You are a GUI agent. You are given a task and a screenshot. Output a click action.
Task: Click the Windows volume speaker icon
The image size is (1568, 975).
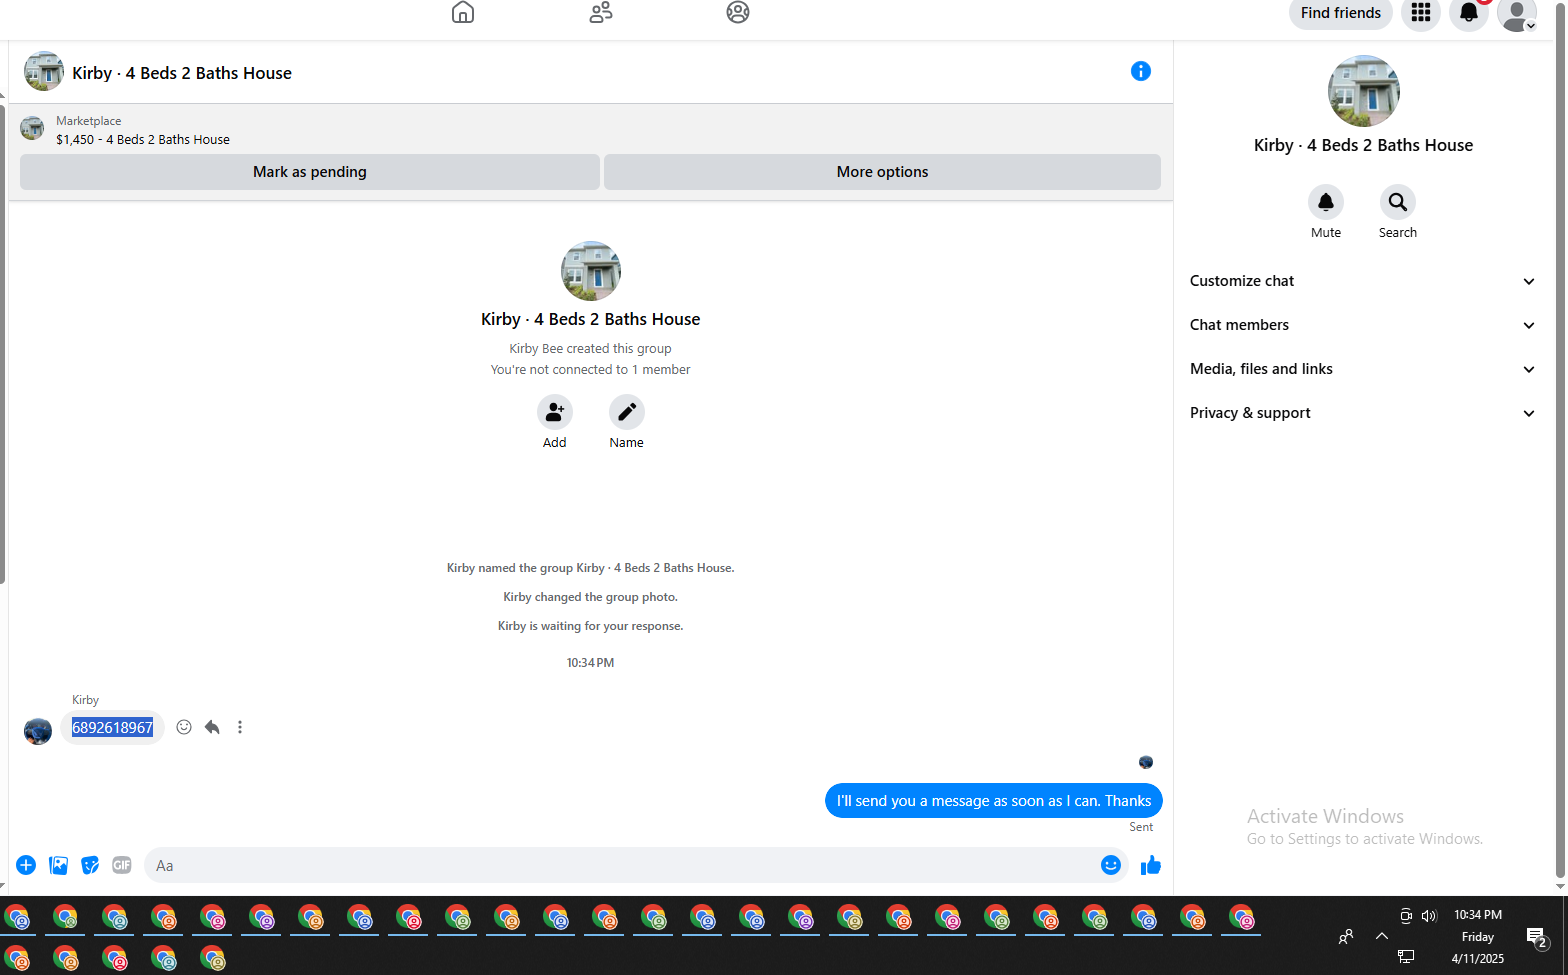click(1429, 915)
